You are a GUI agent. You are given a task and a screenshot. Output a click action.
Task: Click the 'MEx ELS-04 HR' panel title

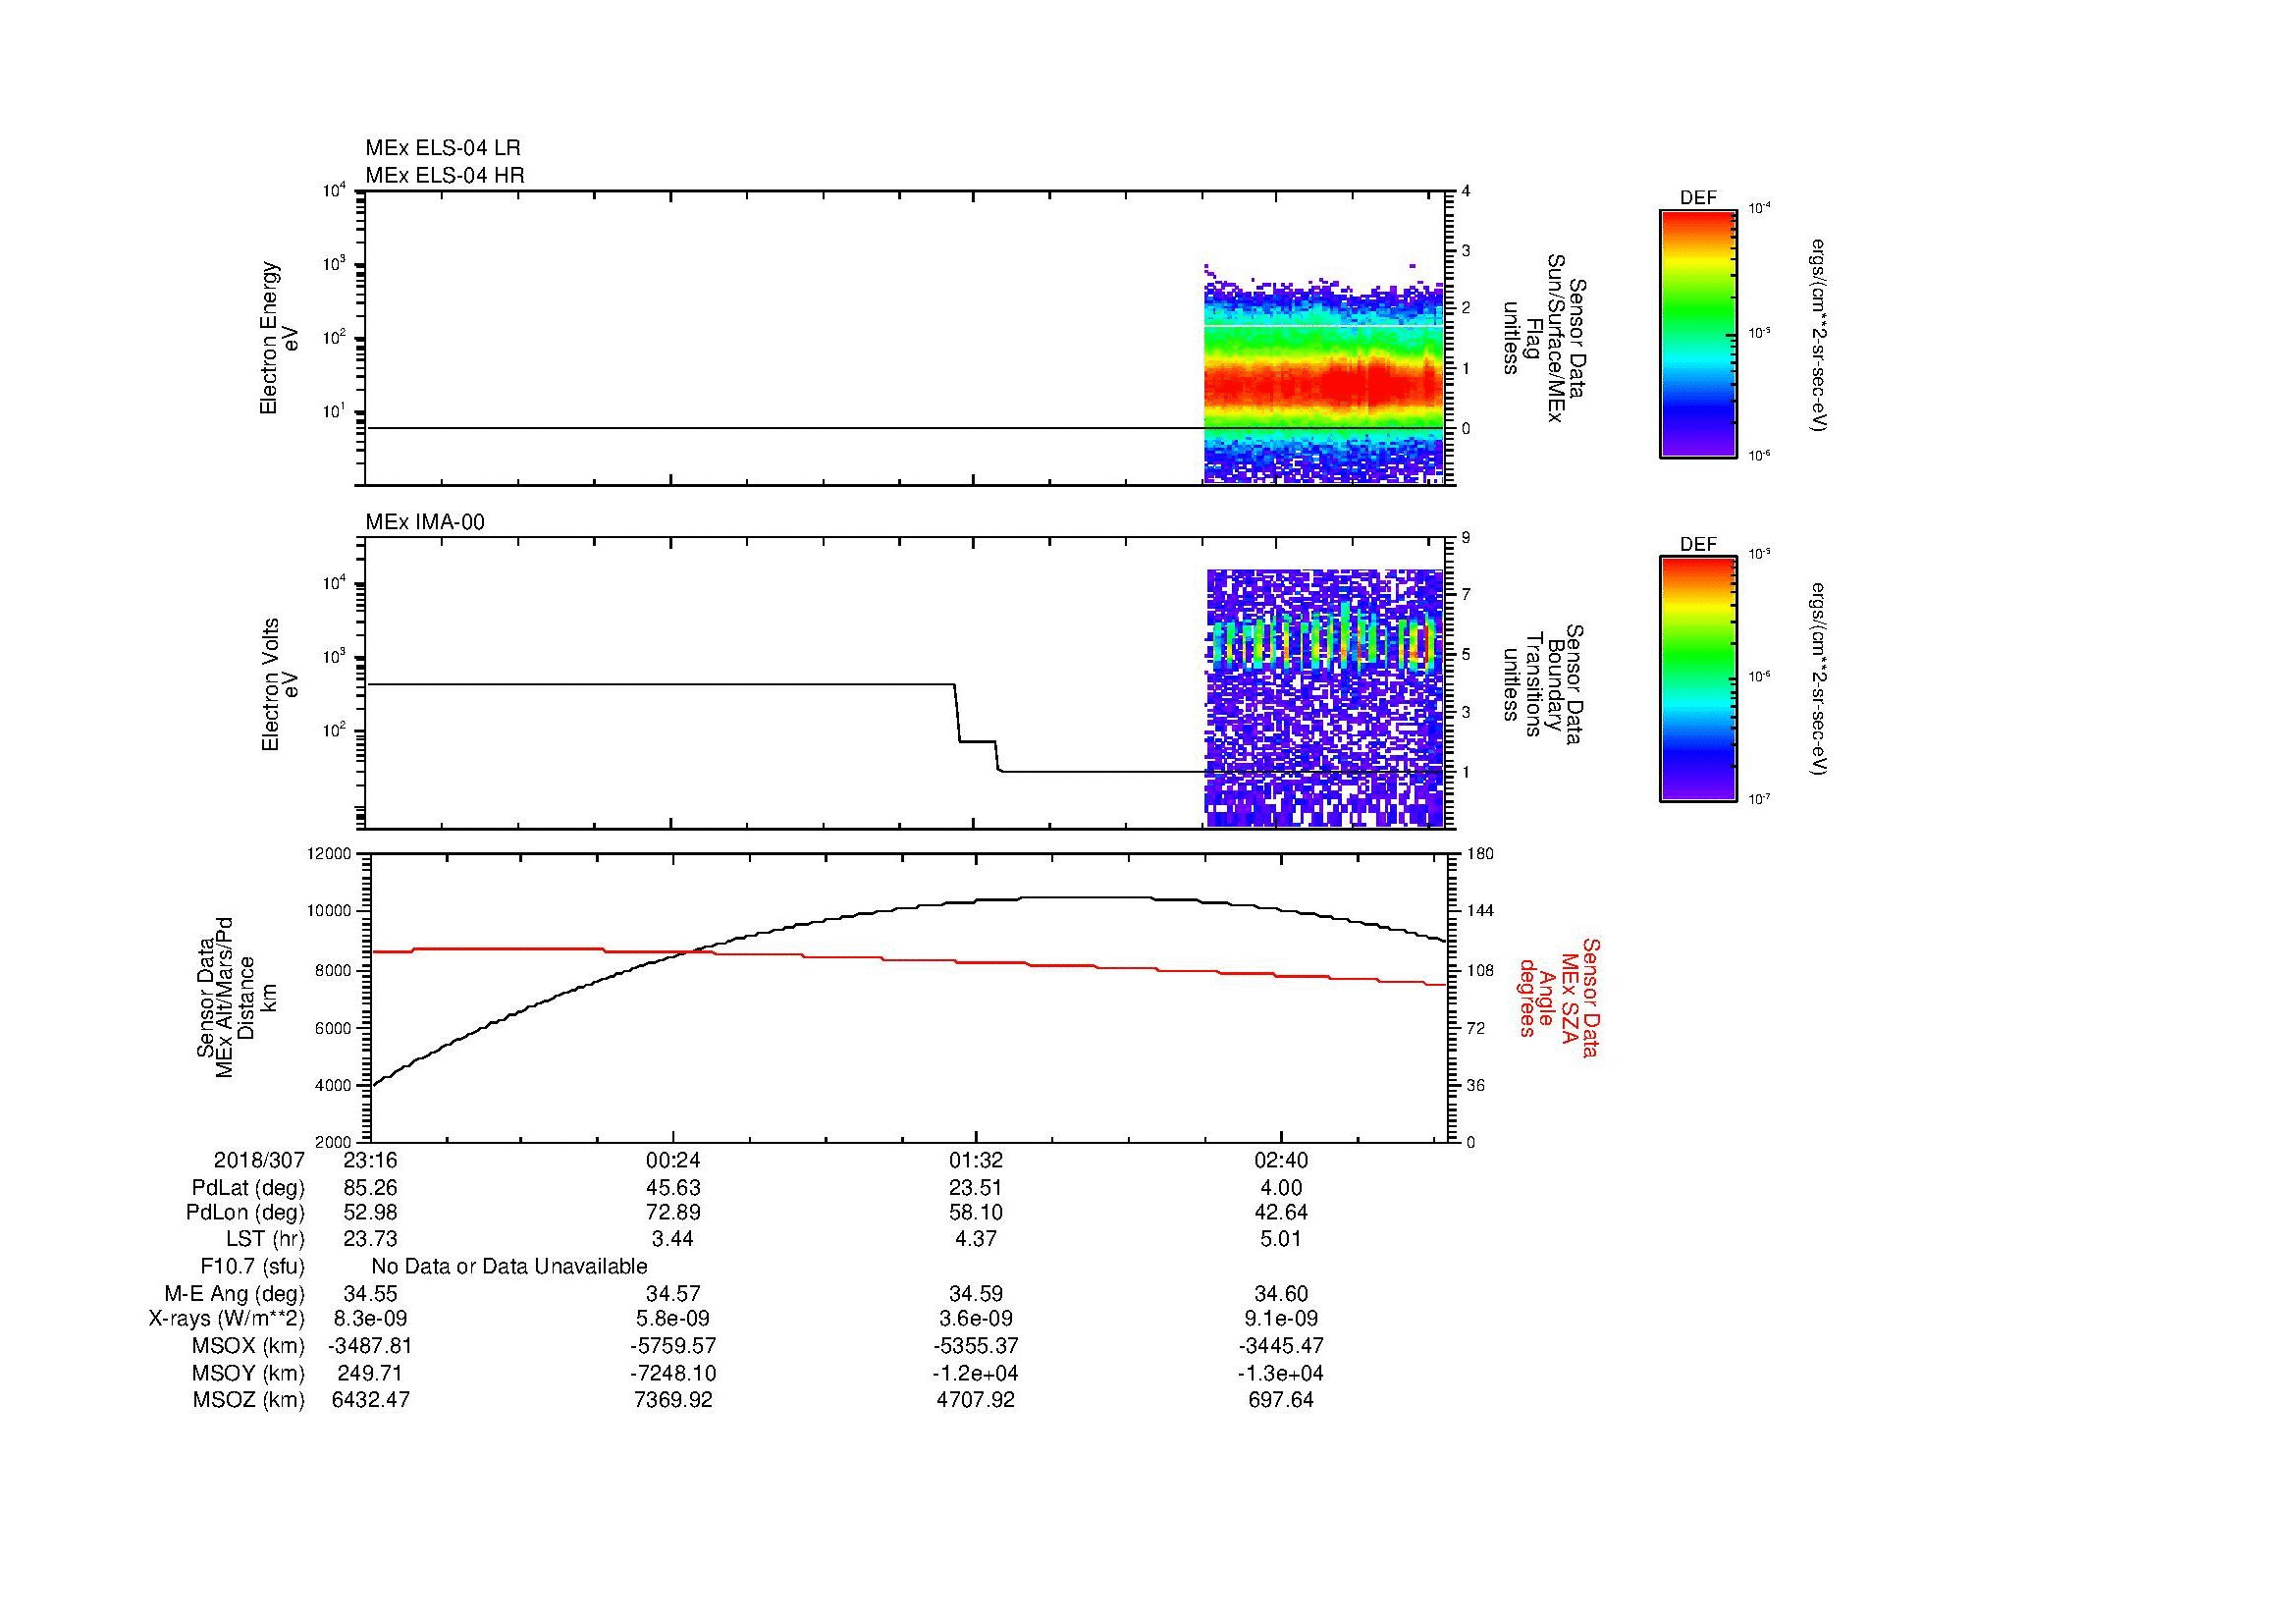[445, 176]
